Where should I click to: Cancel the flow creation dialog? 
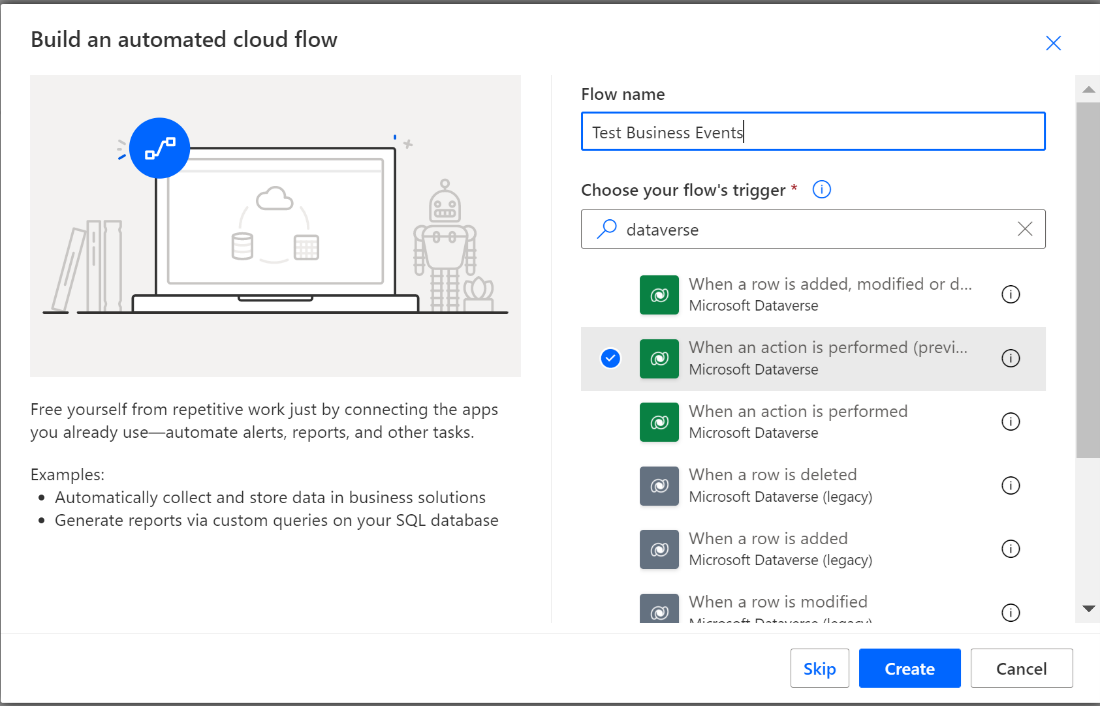coord(1021,669)
